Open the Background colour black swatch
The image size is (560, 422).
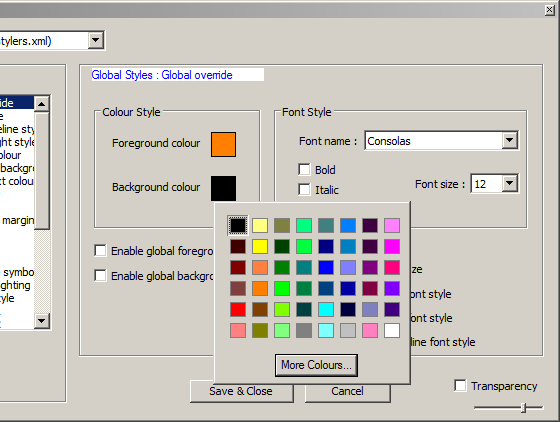(223, 189)
